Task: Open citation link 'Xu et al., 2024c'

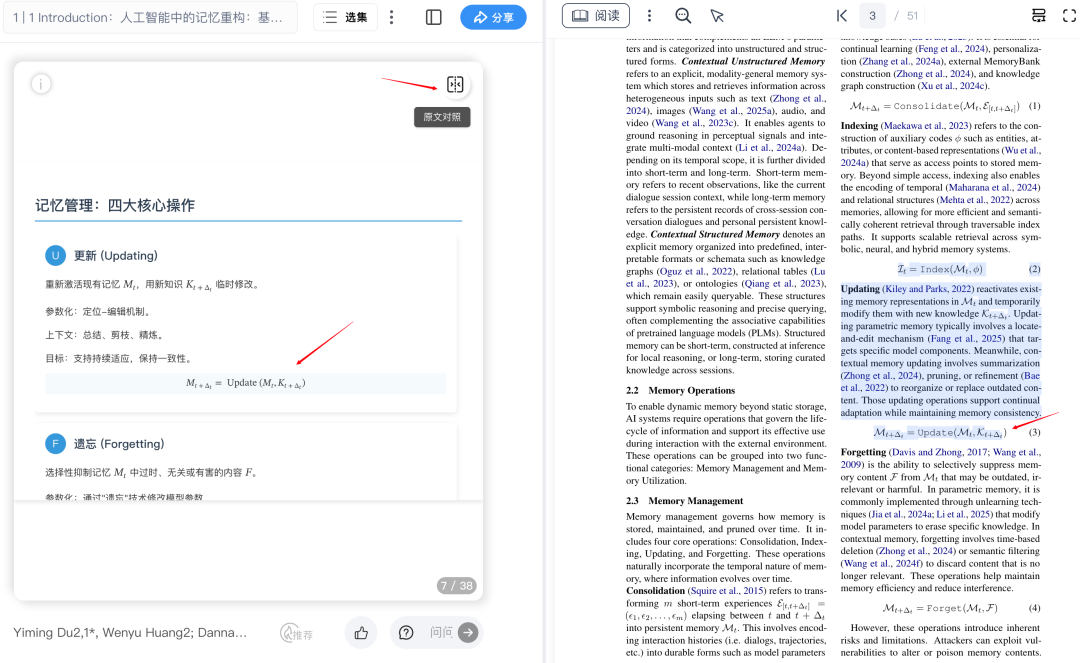Action: (953, 86)
